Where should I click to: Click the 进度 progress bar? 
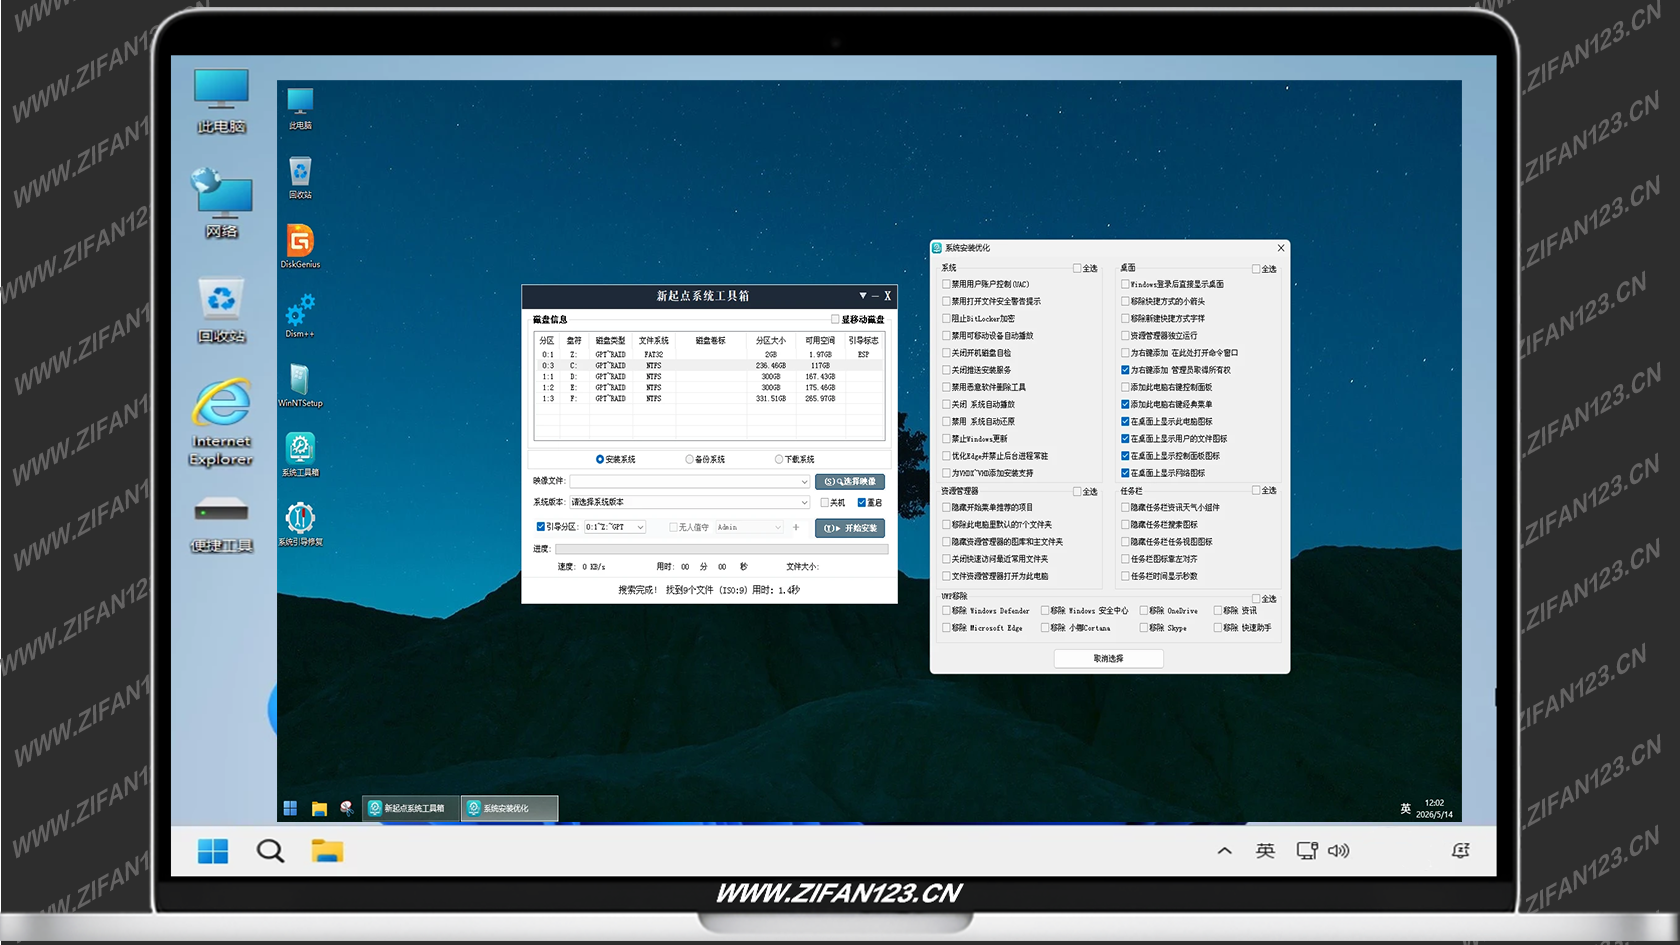coord(721,549)
